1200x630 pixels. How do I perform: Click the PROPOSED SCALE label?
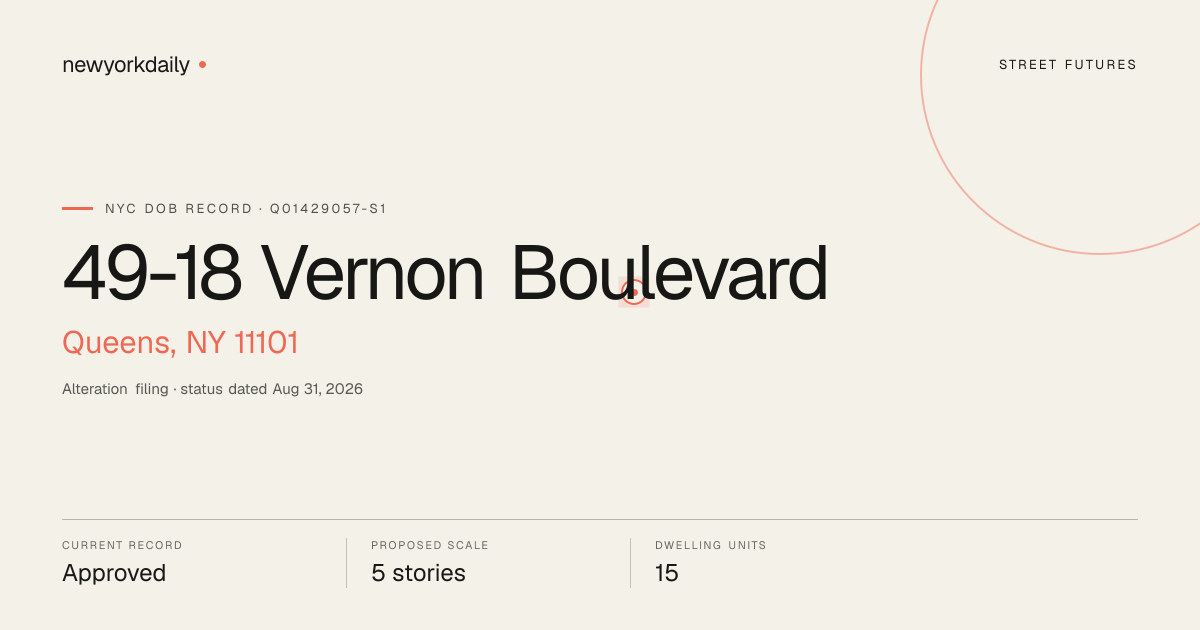point(430,546)
